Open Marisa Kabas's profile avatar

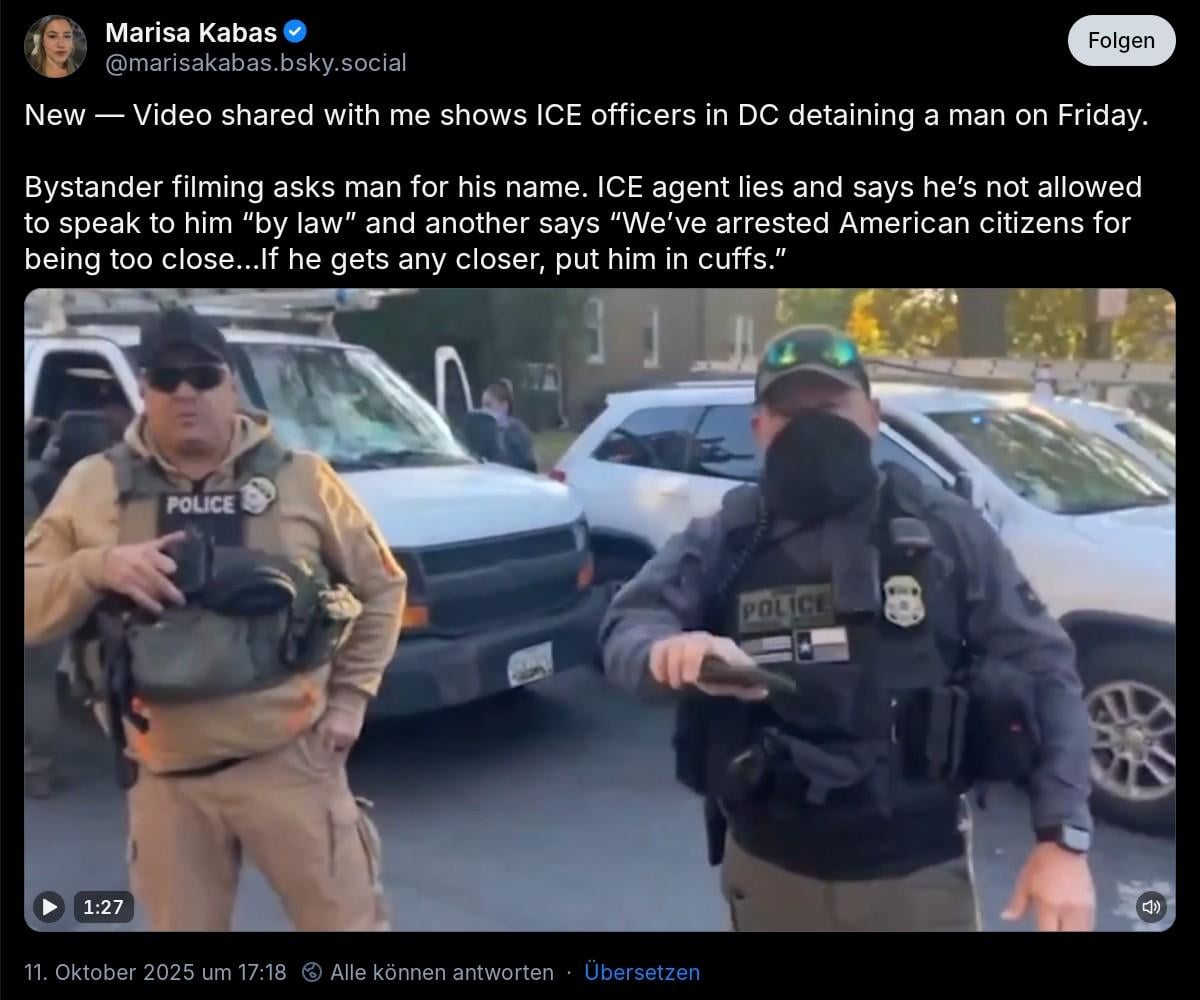pos(55,46)
